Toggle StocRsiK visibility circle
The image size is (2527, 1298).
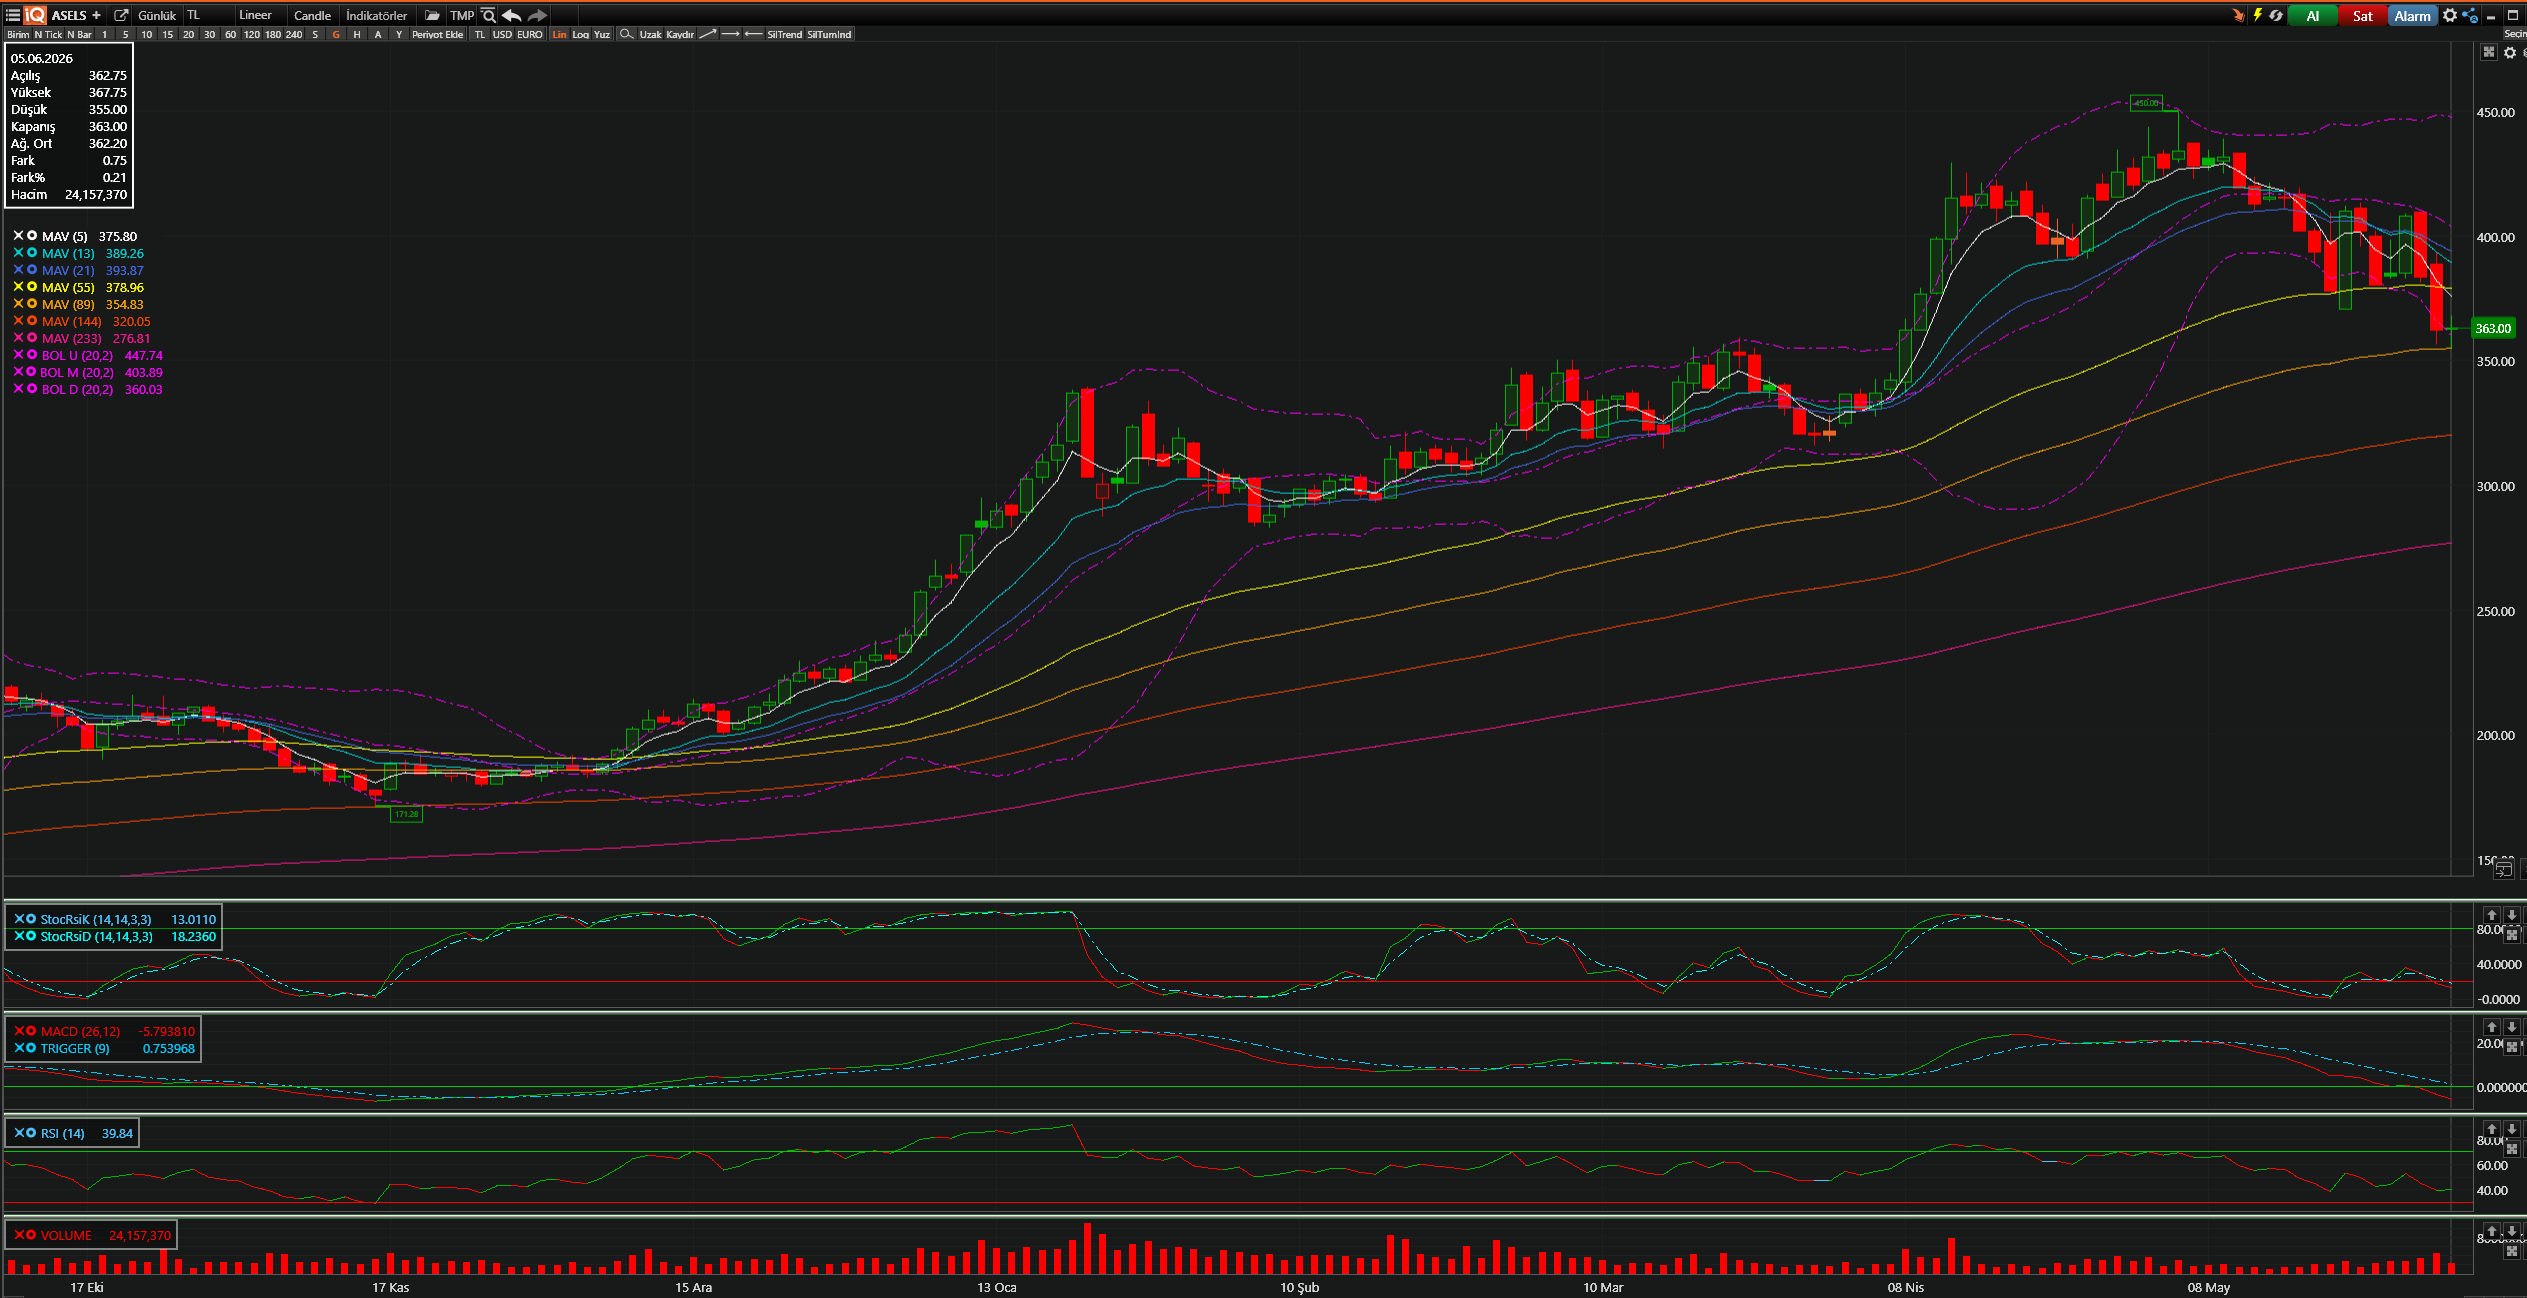pyautogui.click(x=31, y=919)
